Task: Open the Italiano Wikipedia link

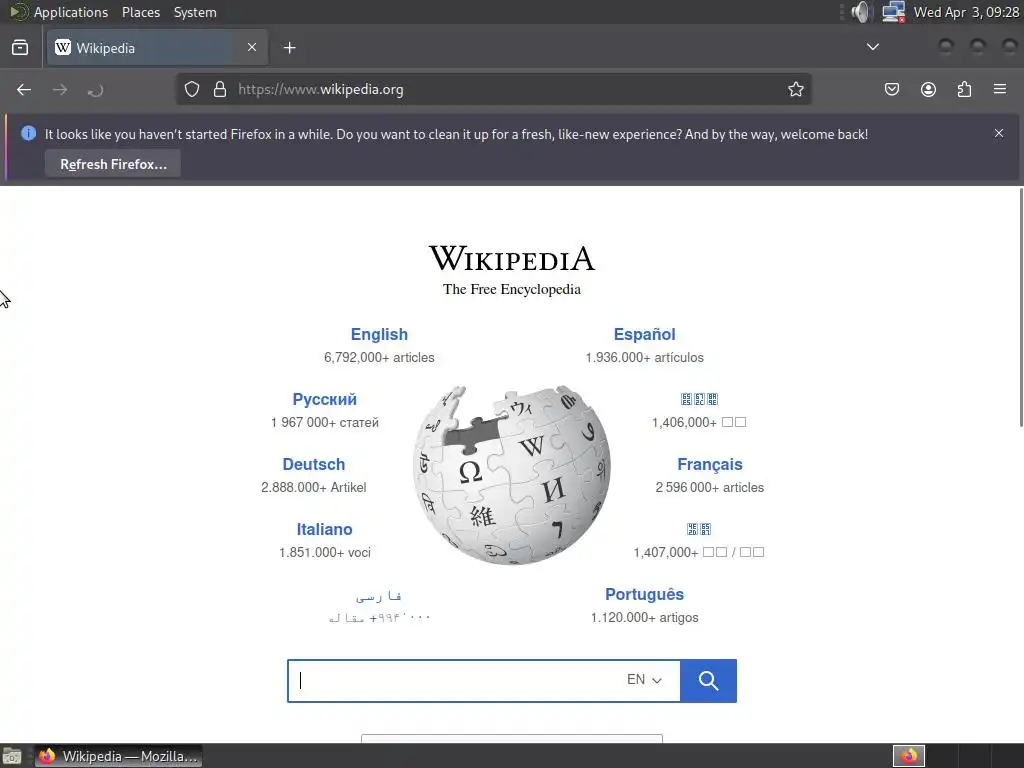Action: [x=325, y=529]
